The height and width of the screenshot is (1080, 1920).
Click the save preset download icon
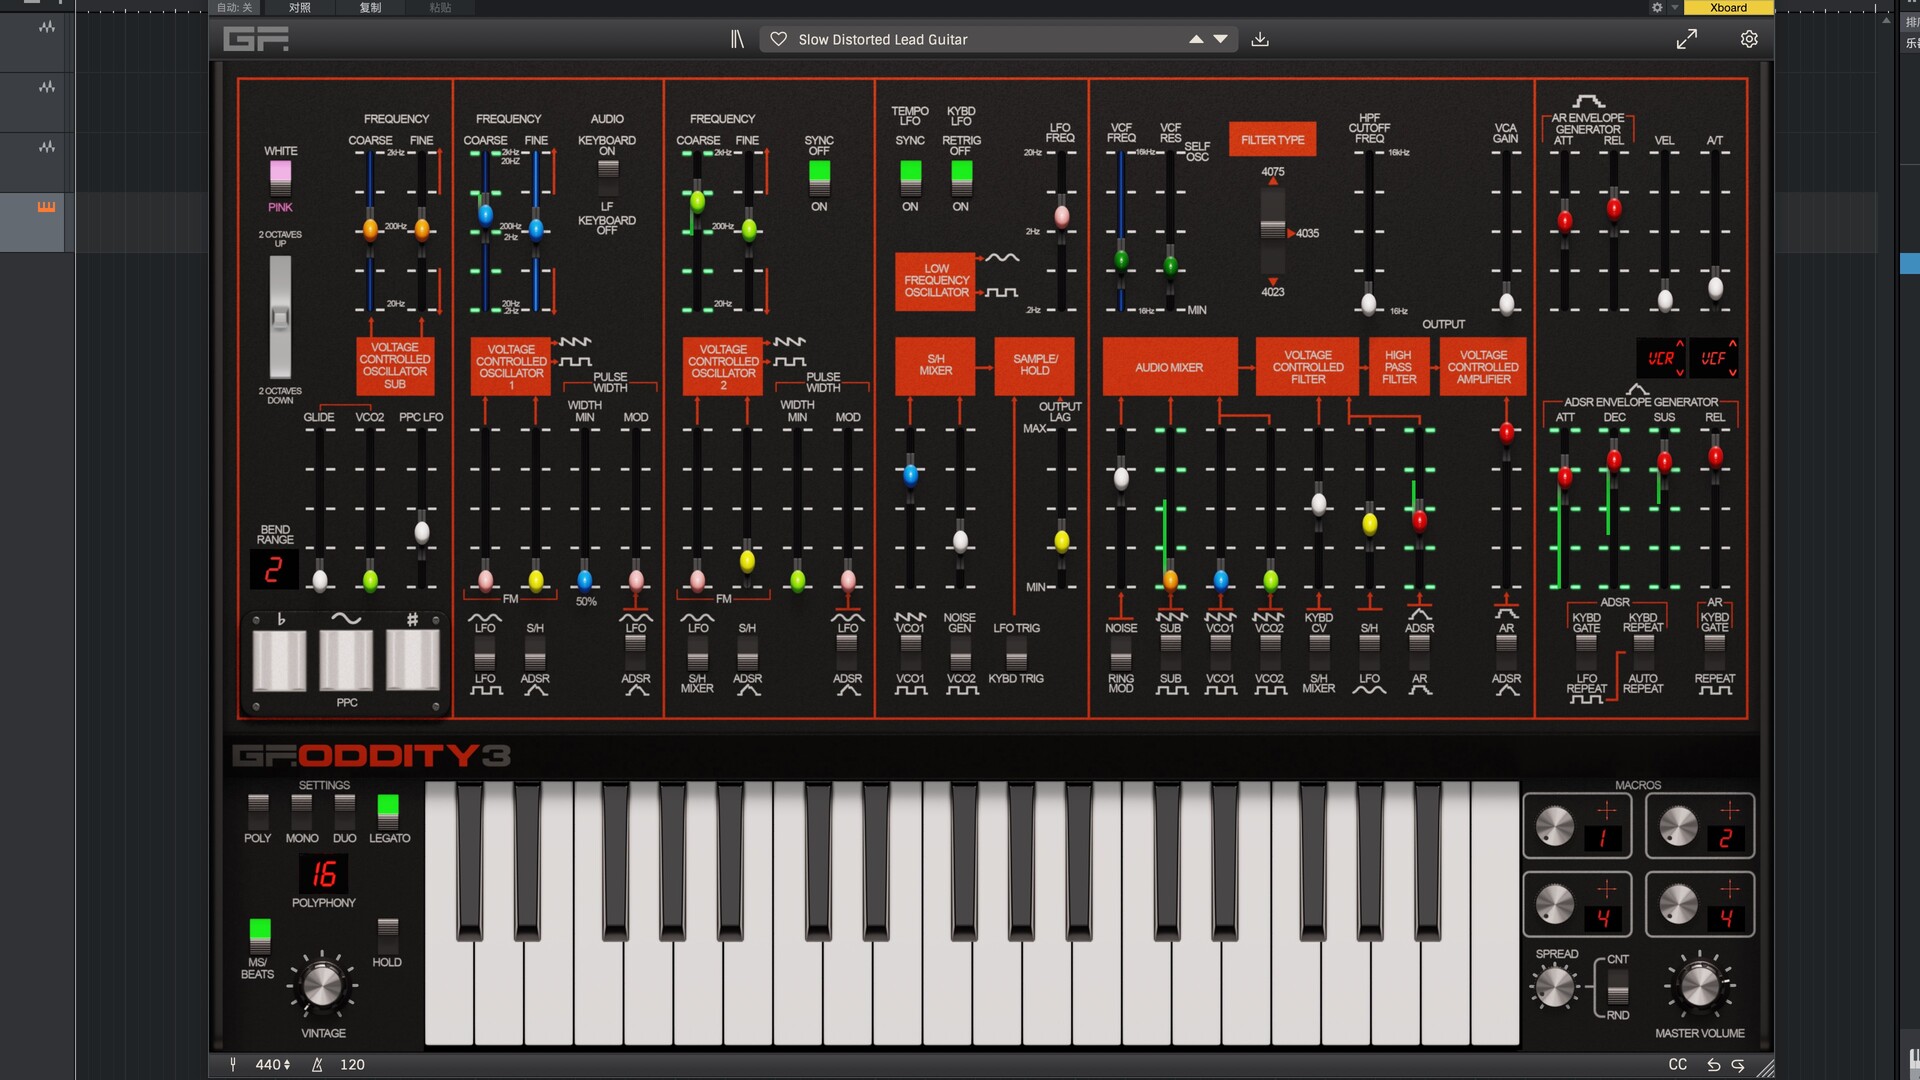[1260, 39]
